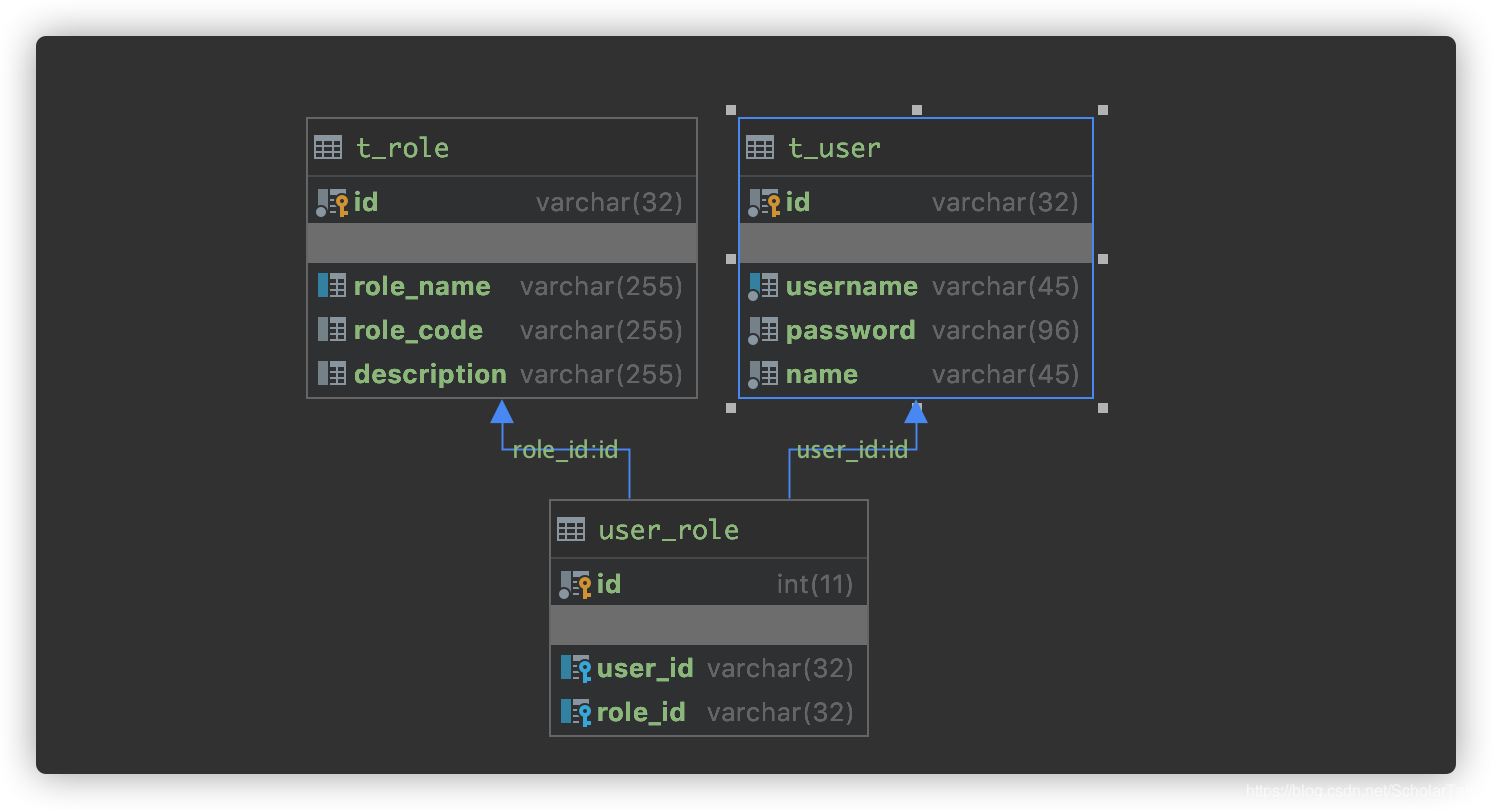1492x810 pixels.
Task: Click the column icon beside password
Action: pyautogui.click(x=764, y=331)
